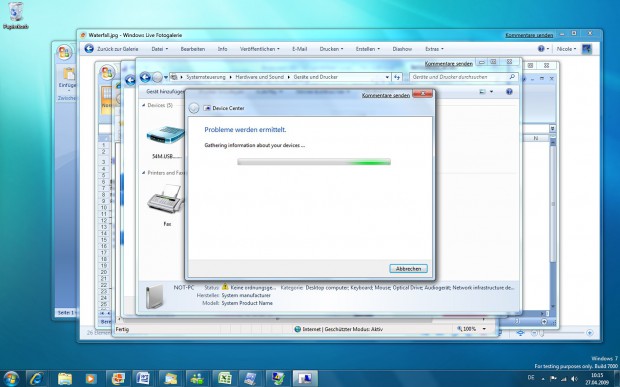Open the Erstellen dropdown in Fotogalerie
Viewport: 620px width, 387px height.
(x=367, y=49)
